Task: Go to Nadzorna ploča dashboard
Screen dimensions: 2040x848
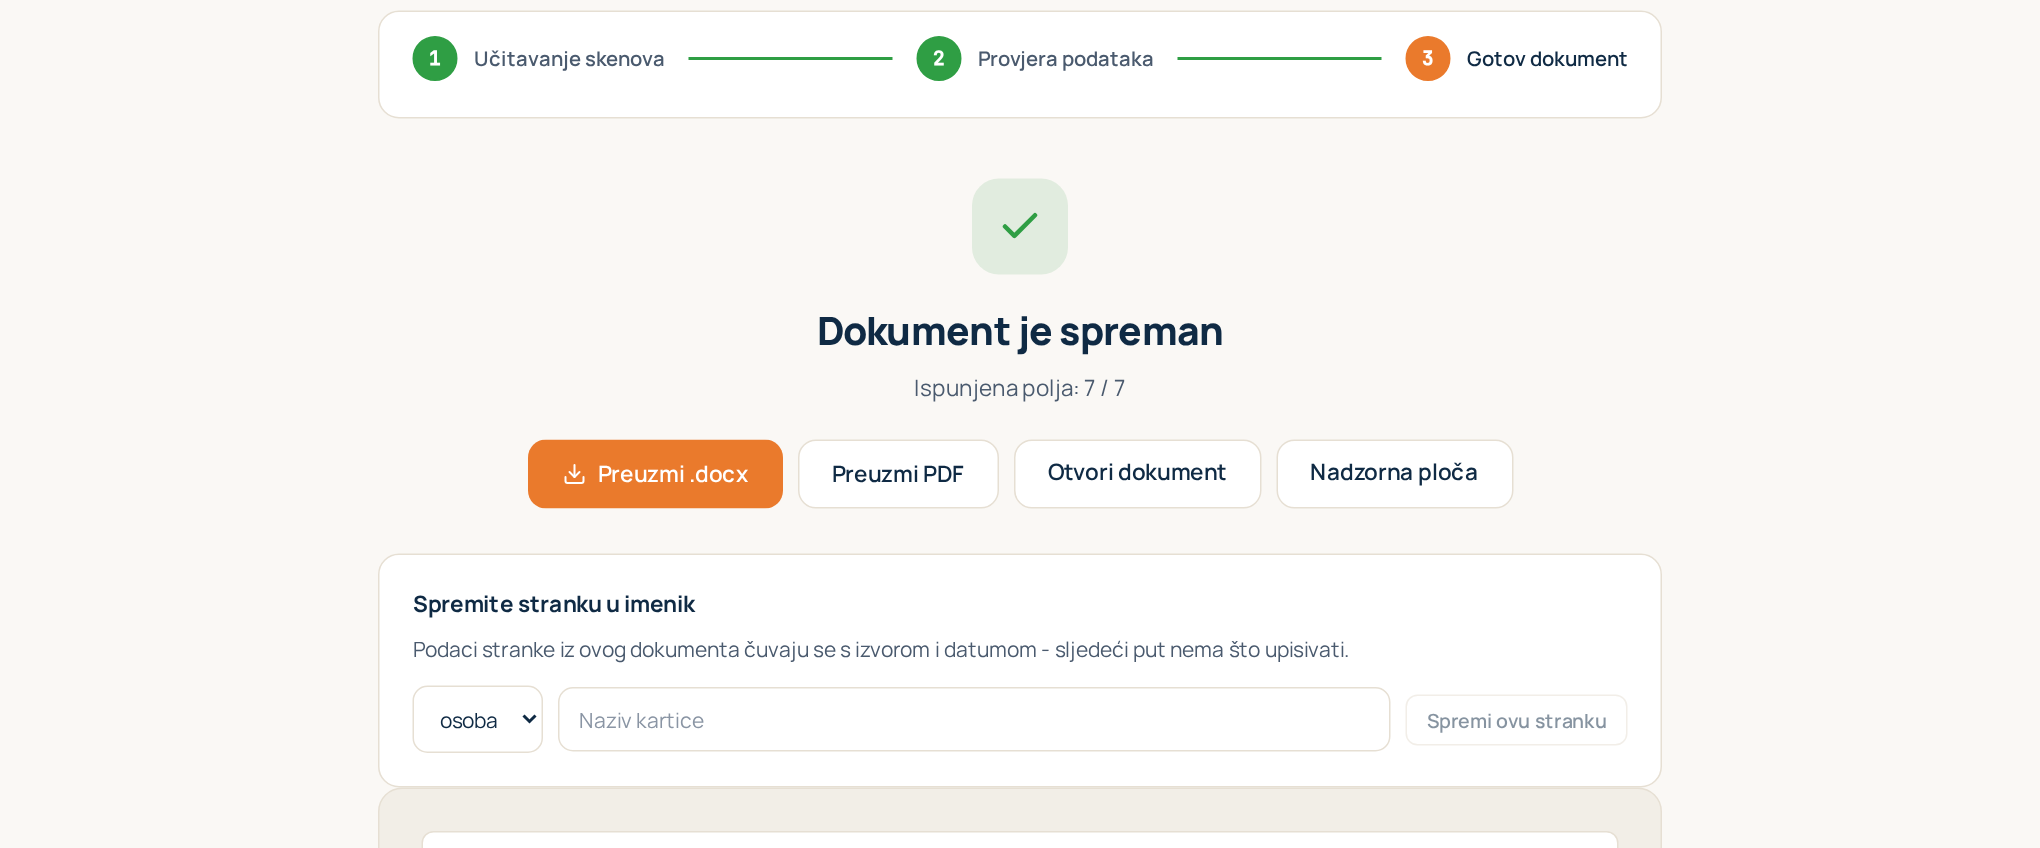Action: [x=1394, y=474]
